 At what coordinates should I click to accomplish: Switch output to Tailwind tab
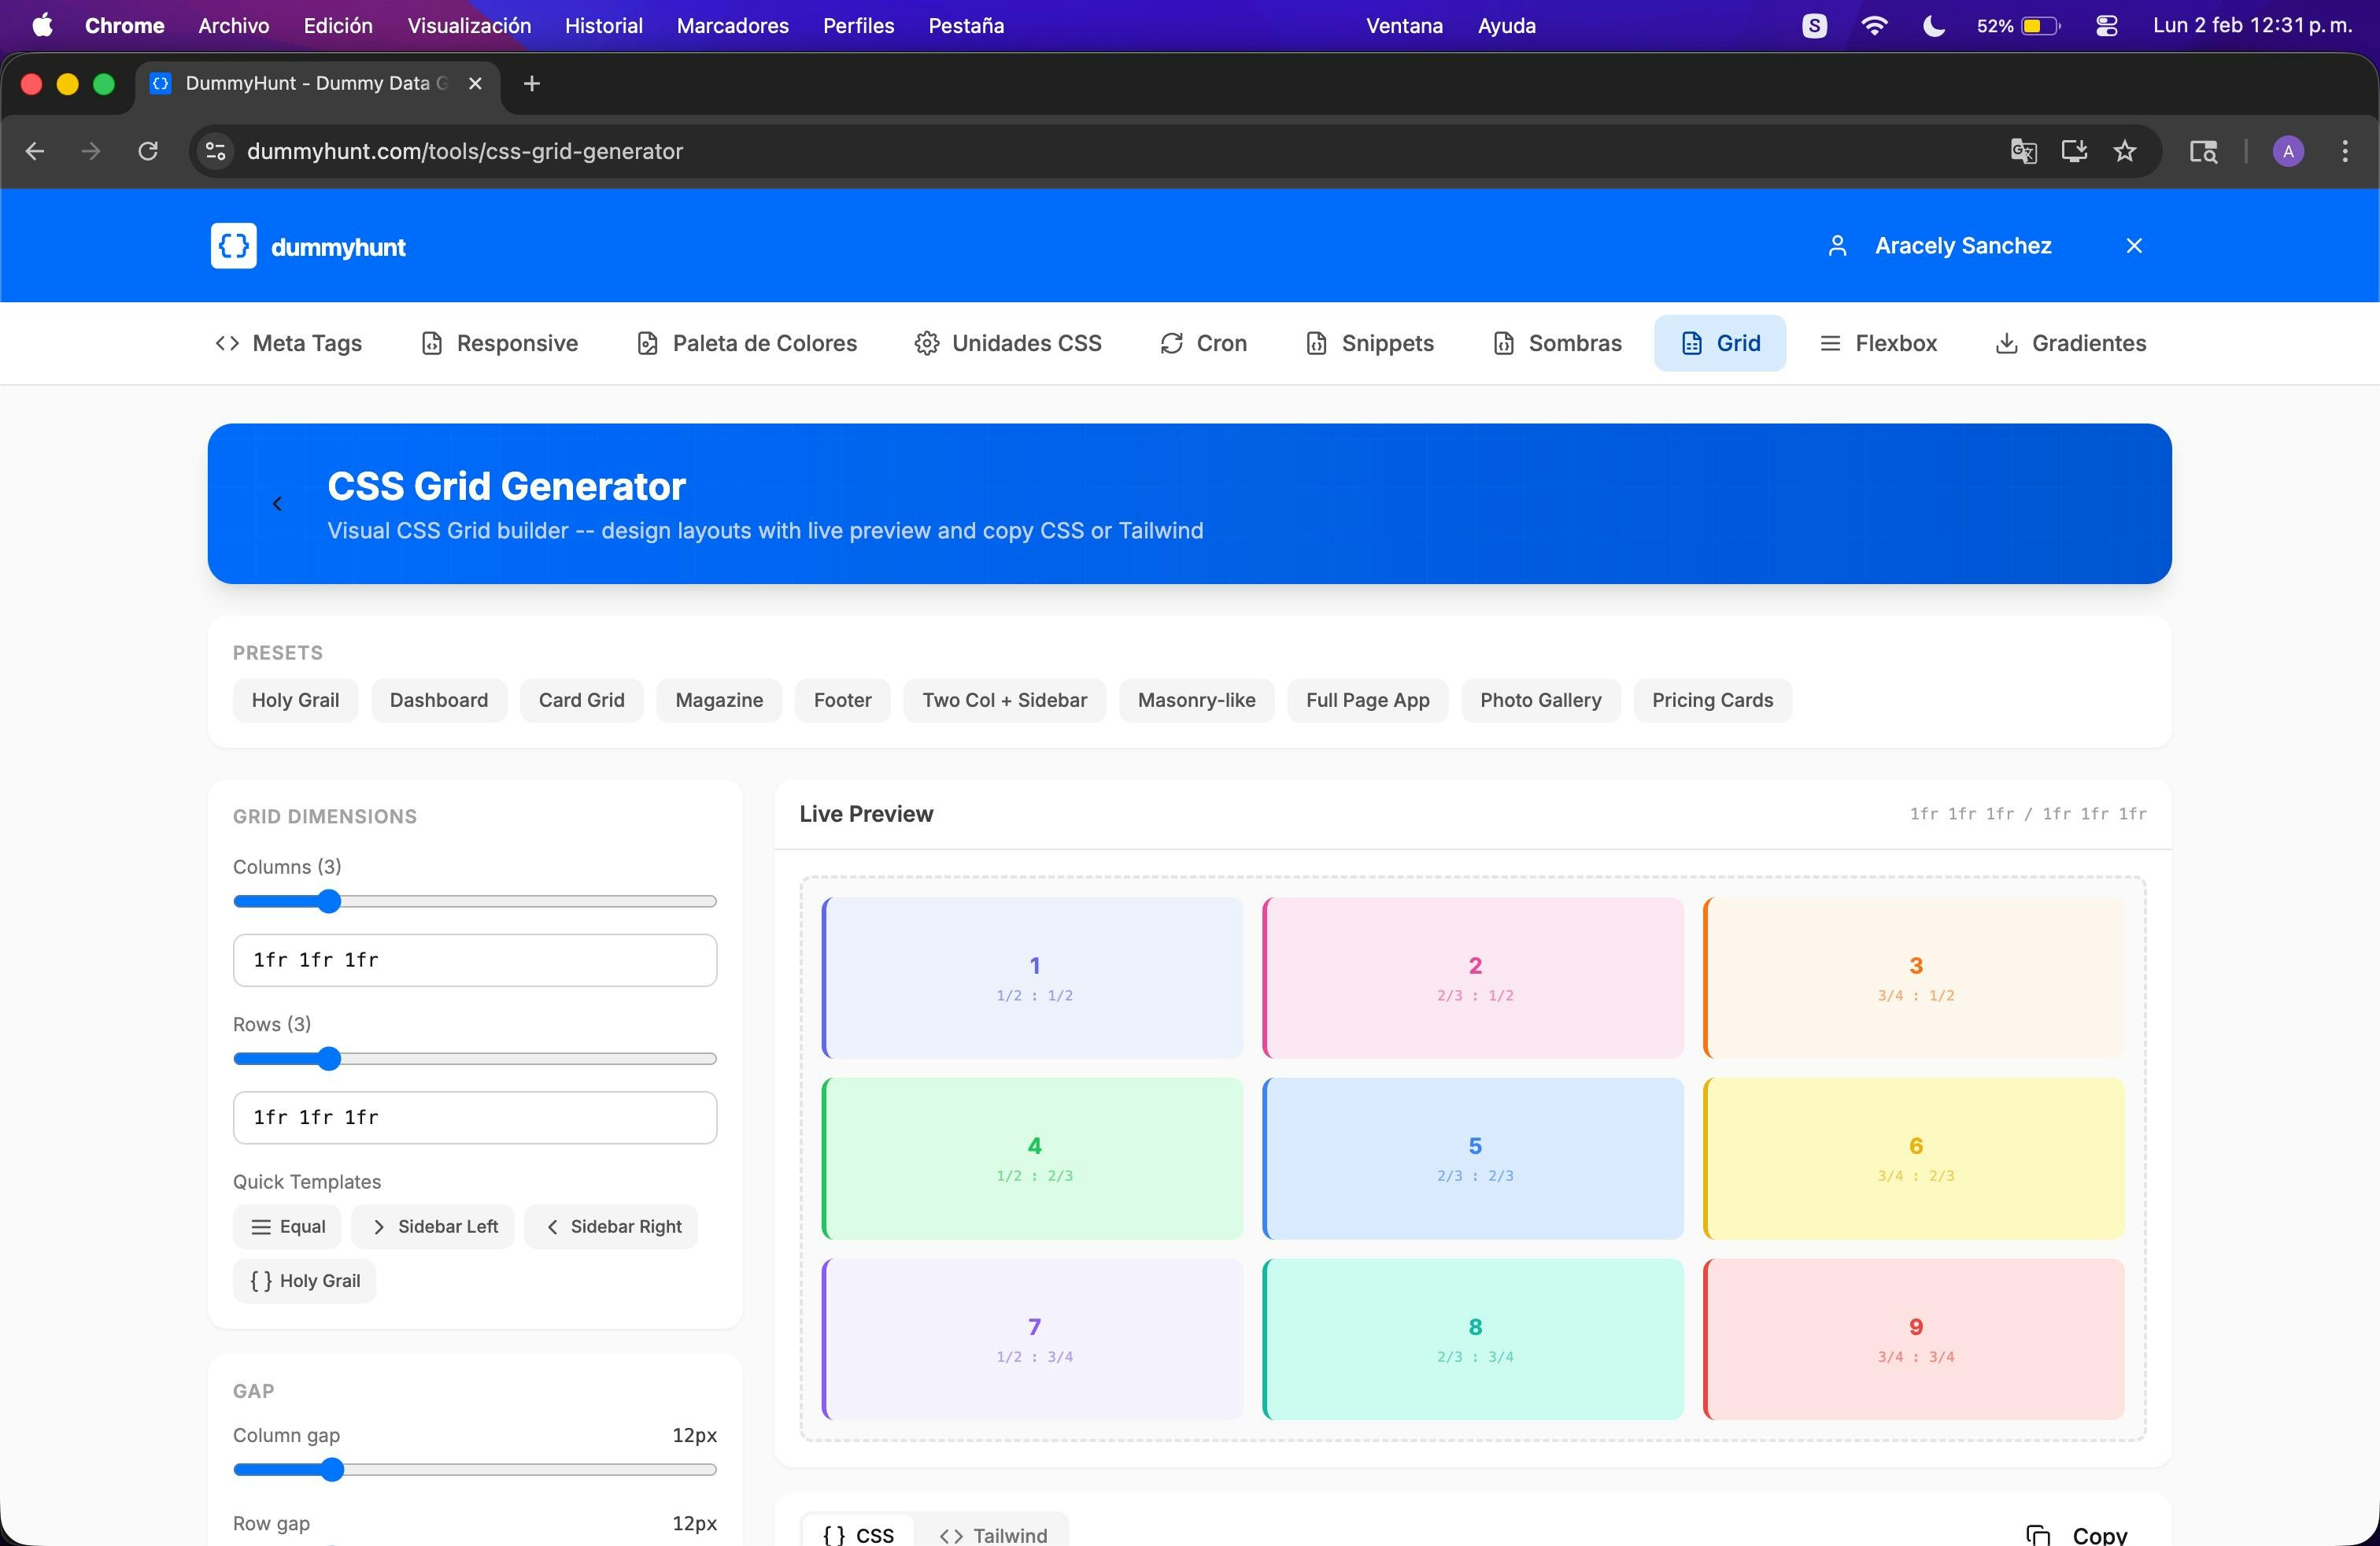[993, 1534]
